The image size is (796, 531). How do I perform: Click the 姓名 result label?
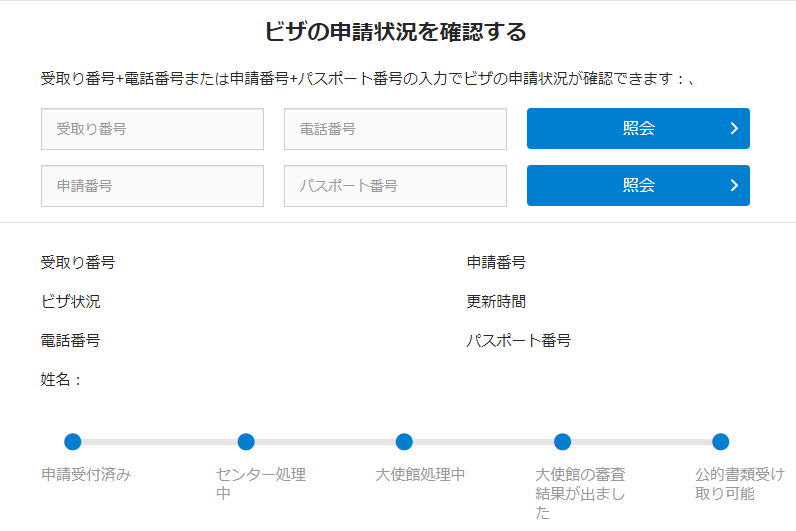point(61,379)
